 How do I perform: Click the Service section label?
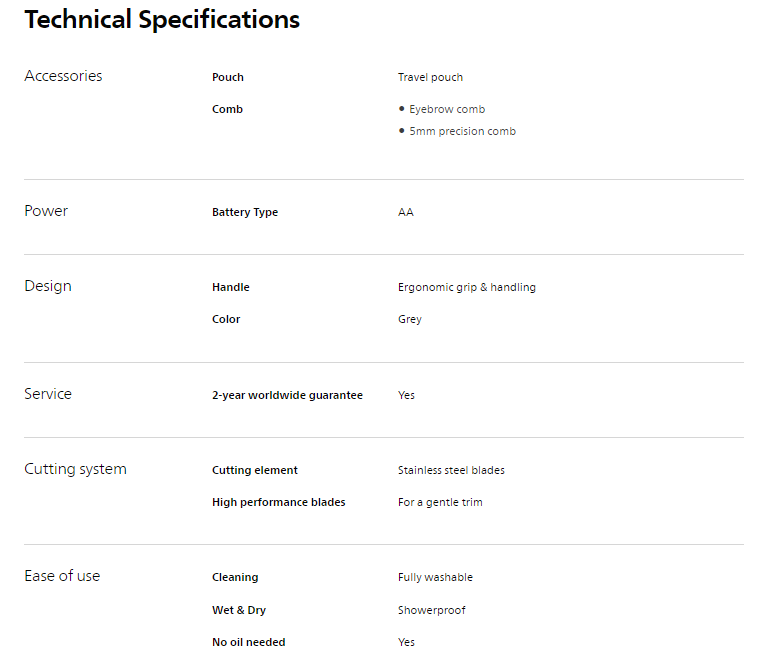tap(48, 394)
